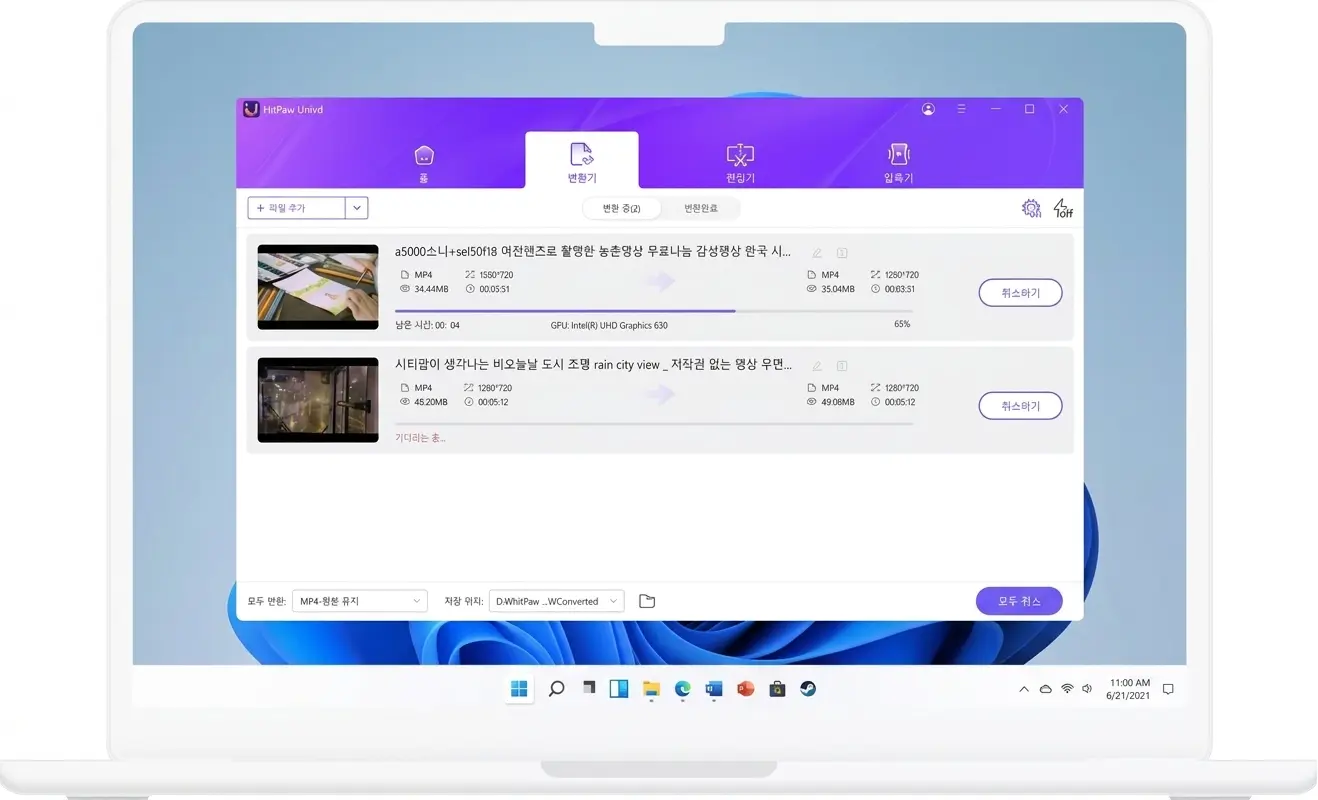Edit the a5000소니 video title pencil icon

(x=817, y=253)
